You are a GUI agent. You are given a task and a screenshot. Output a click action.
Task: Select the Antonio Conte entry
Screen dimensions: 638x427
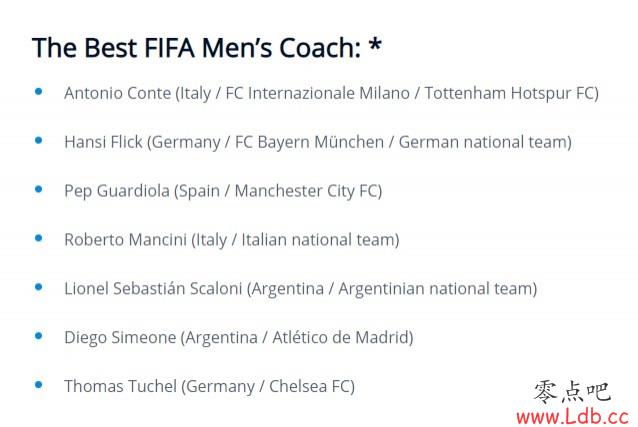coord(331,94)
